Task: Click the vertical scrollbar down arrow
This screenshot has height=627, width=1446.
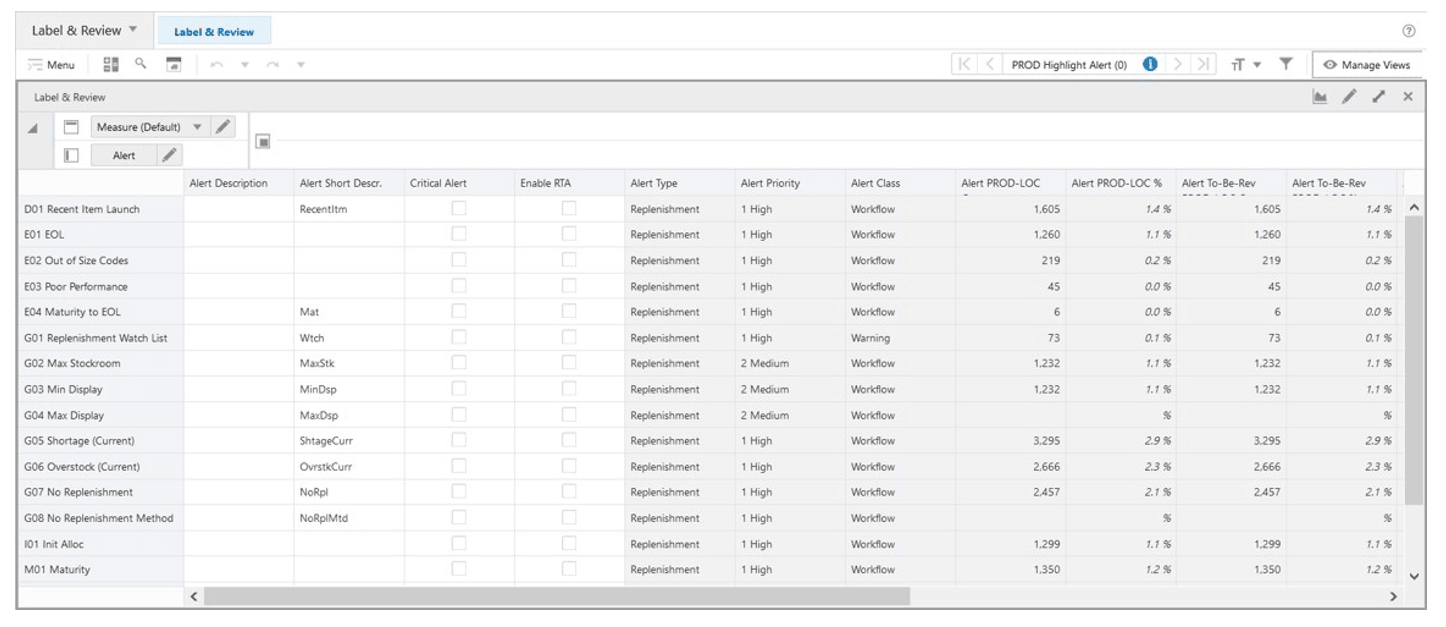Action: [x=1413, y=576]
